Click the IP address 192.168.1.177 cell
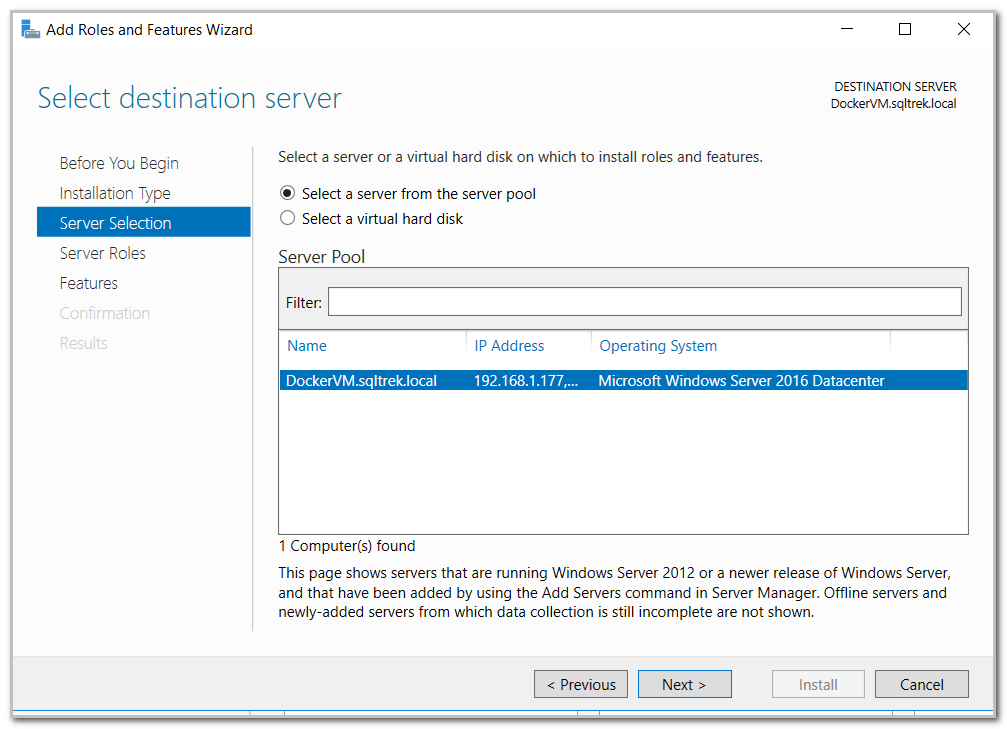Viewport: 1007px width, 729px height. tap(526, 381)
